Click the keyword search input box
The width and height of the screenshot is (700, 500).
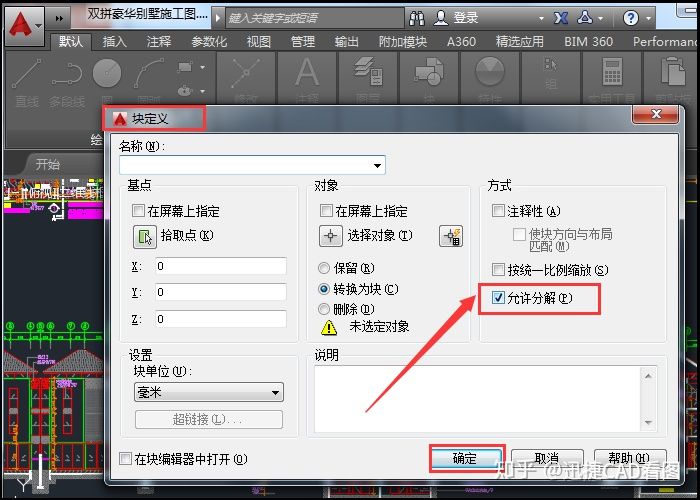(315, 18)
